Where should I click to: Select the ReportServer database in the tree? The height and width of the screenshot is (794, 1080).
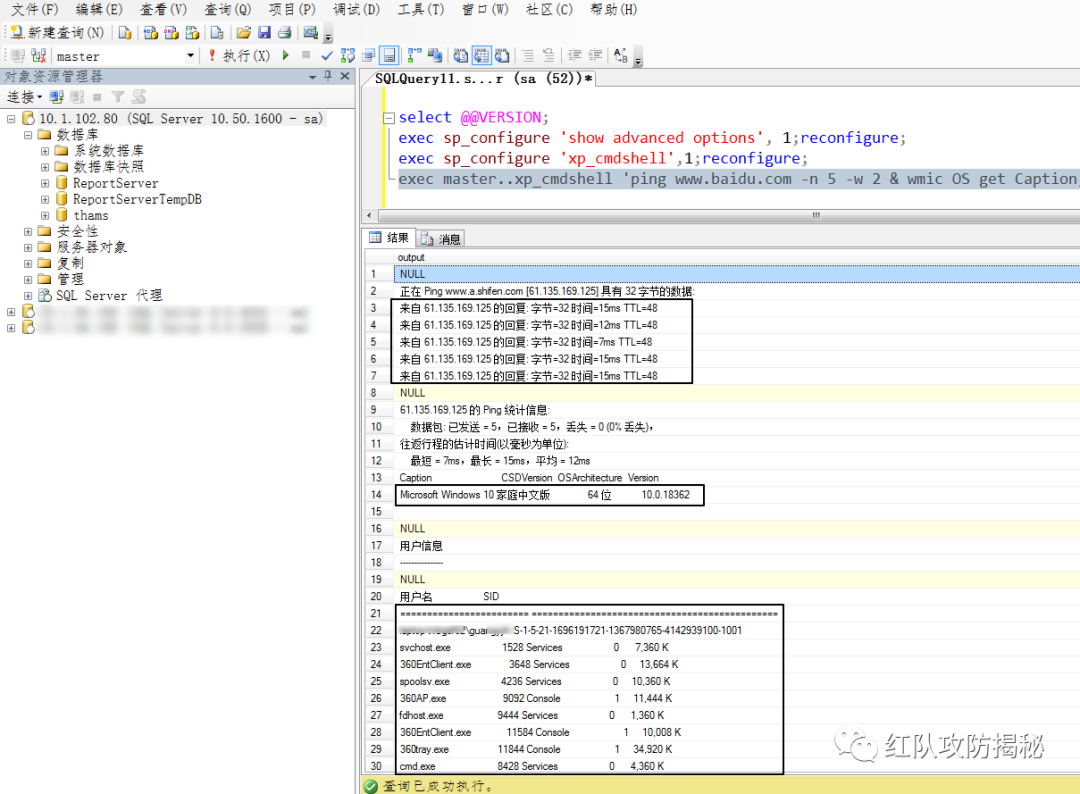point(116,183)
